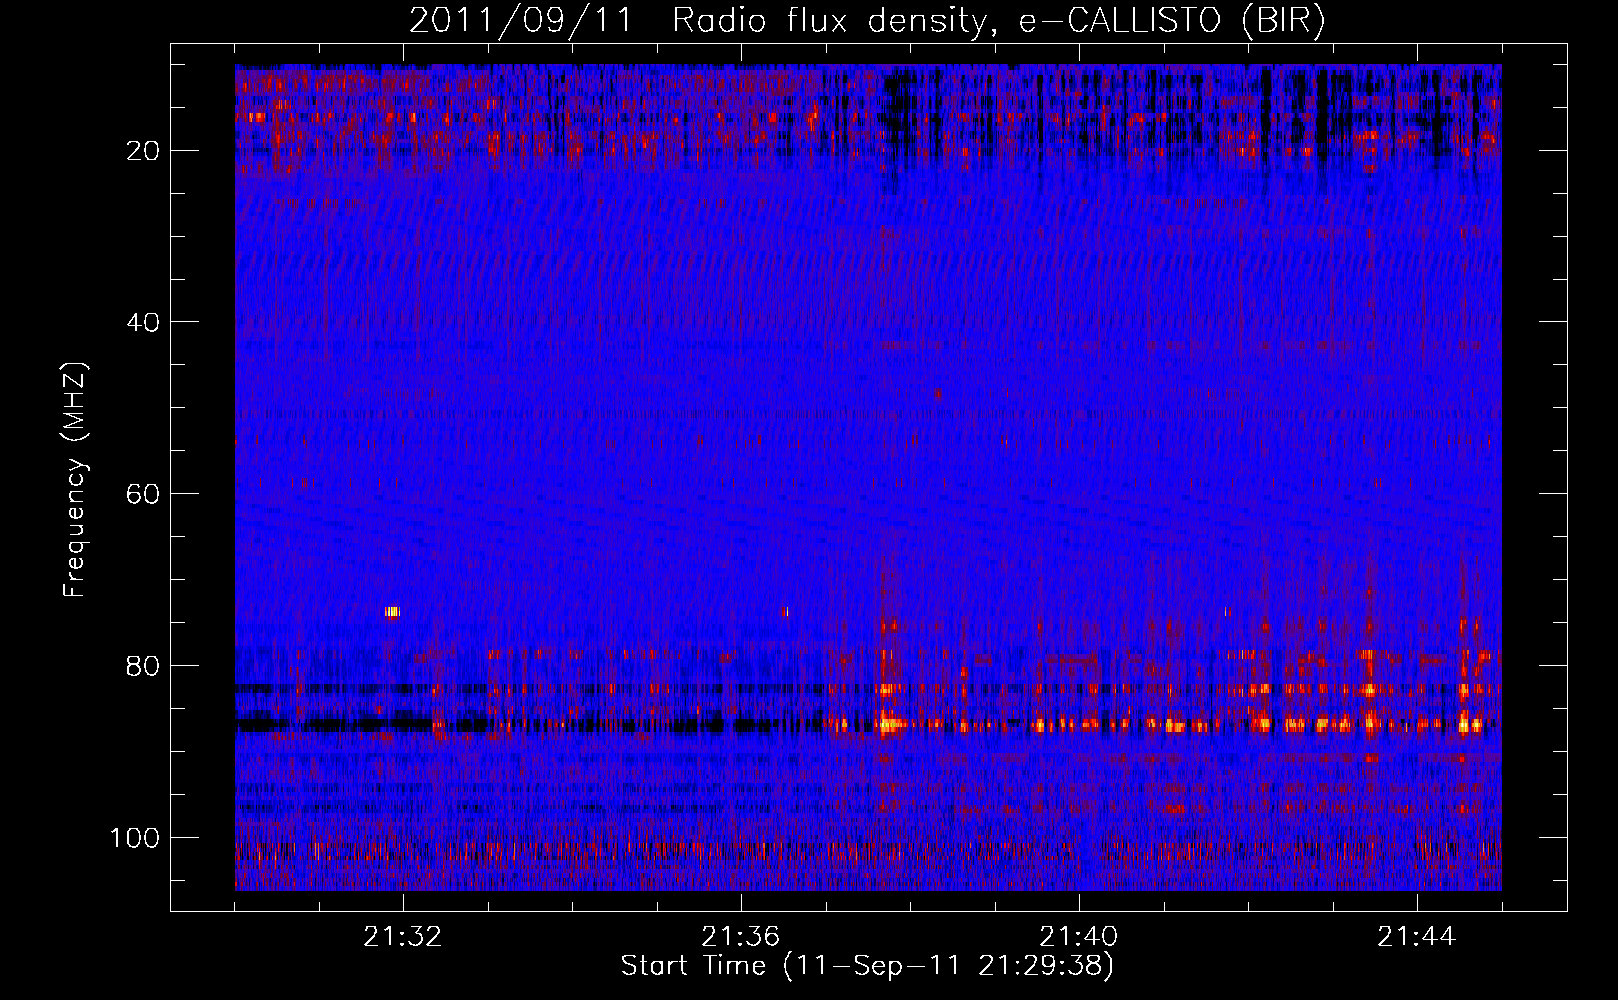Click the 'Start Time (11-Sep-11 21:29:38)' label
Screen dimensions: 1618x1000
867,966
